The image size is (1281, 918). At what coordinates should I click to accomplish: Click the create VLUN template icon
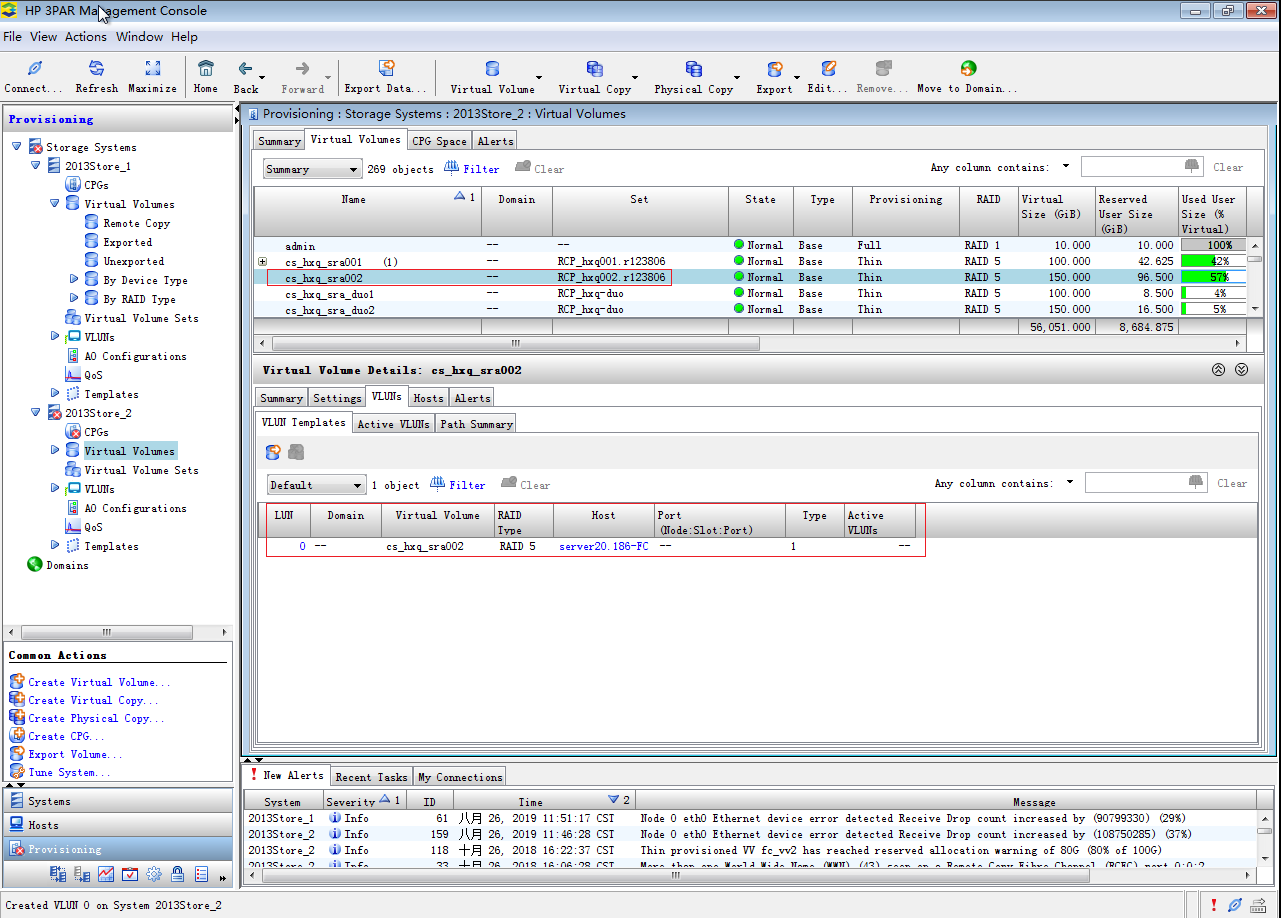pyautogui.click(x=273, y=453)
